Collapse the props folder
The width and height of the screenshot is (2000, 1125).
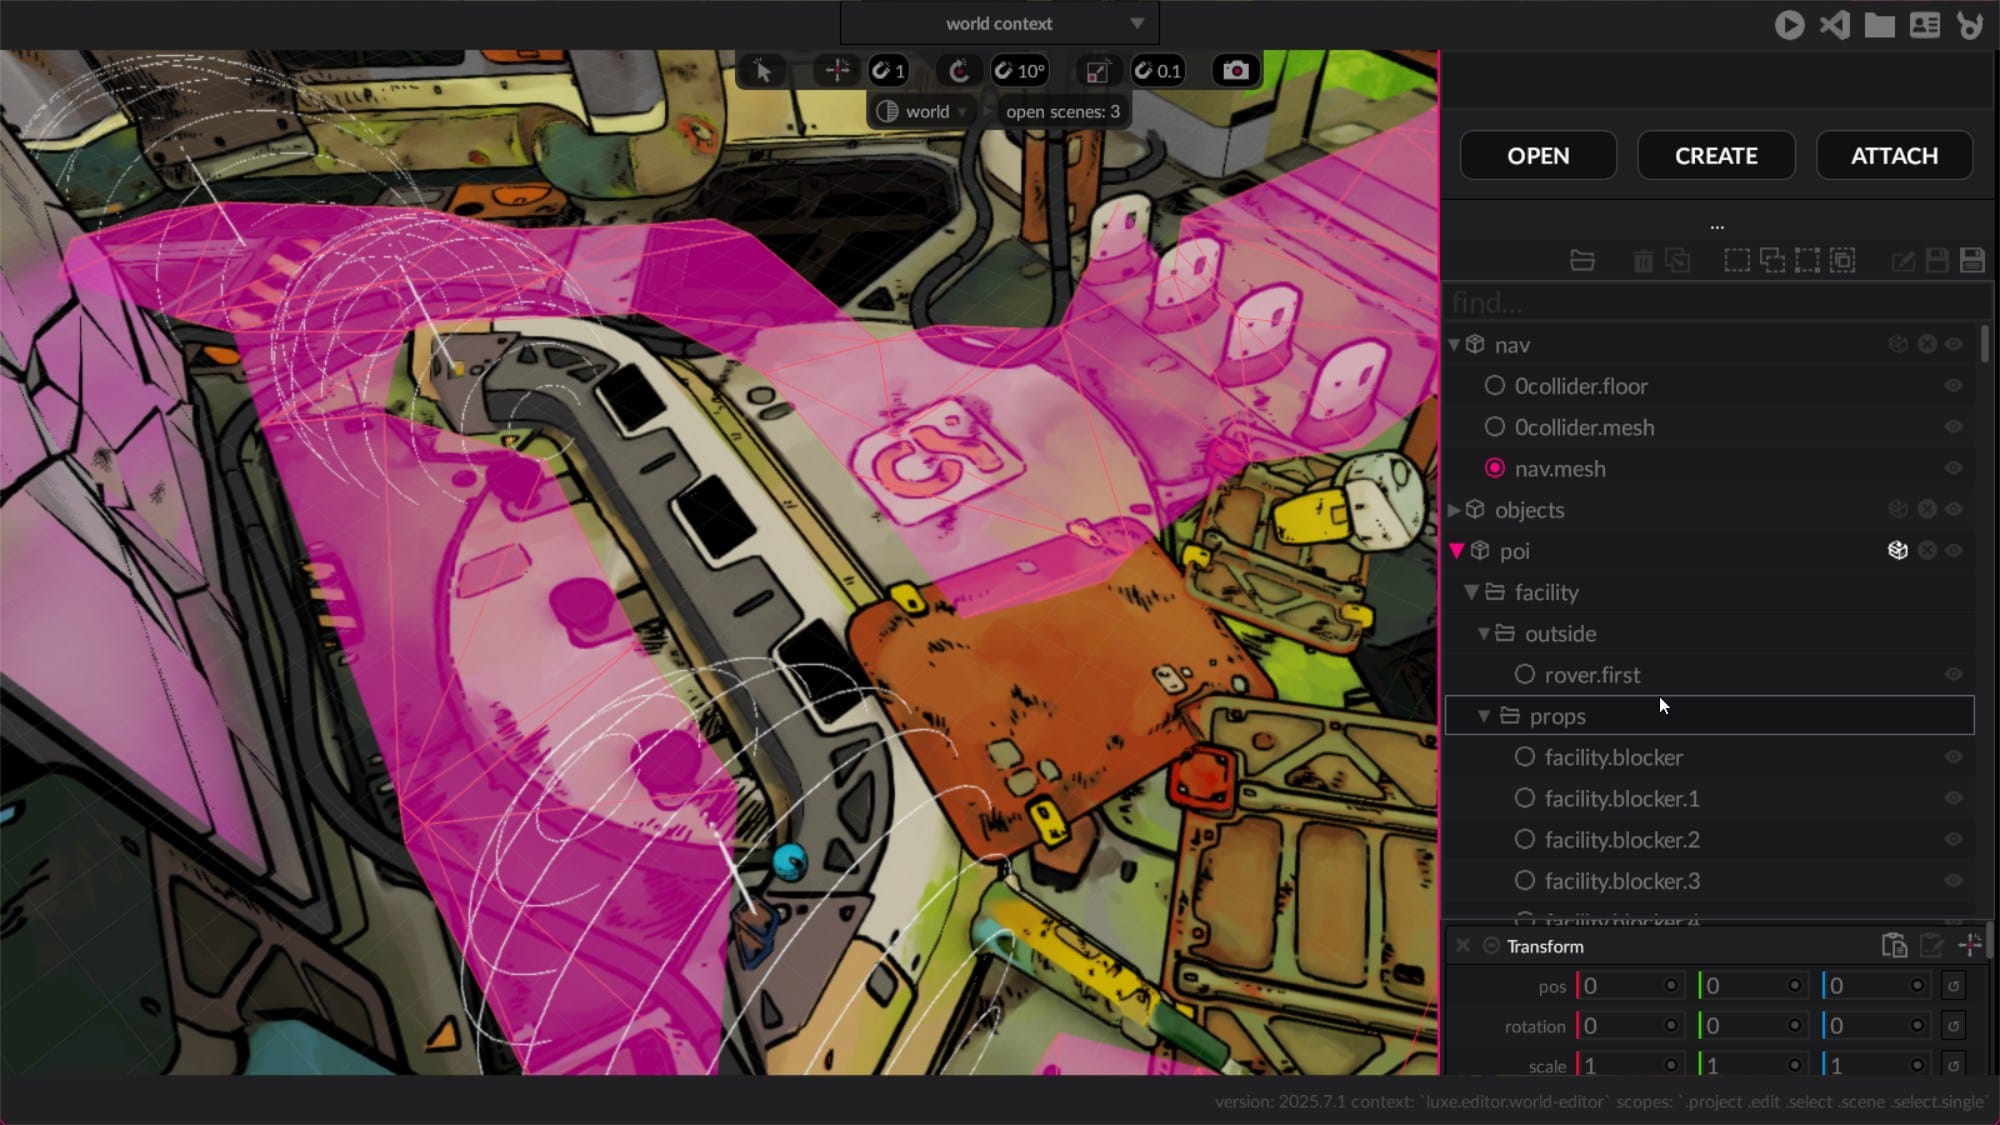pos(1484,717)
